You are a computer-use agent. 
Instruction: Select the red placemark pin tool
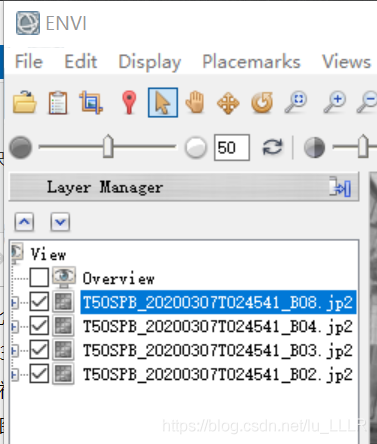pos(129,102)
